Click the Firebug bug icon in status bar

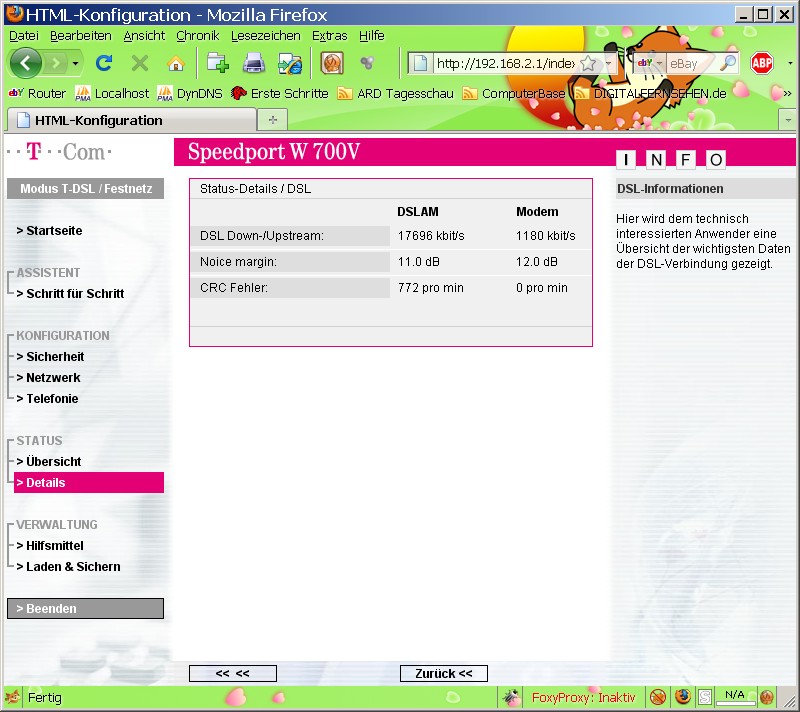(511, 697)
